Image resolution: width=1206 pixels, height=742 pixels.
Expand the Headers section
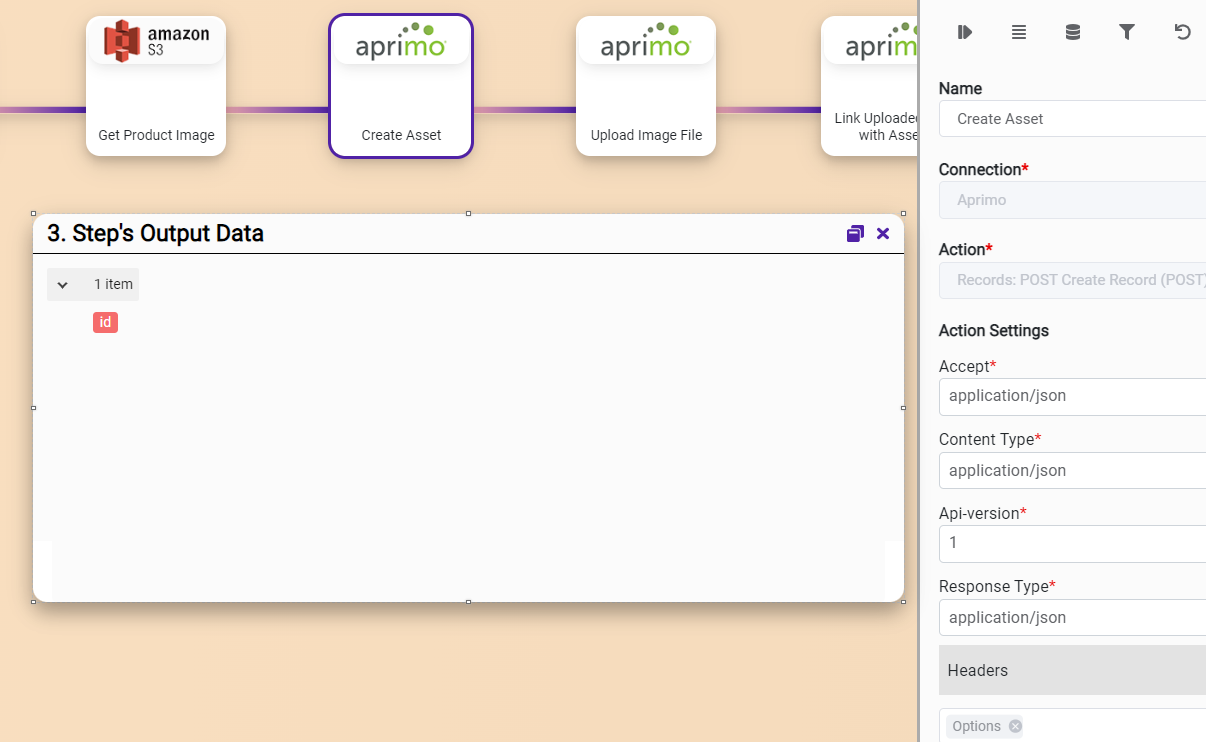tap(1072, 670)
